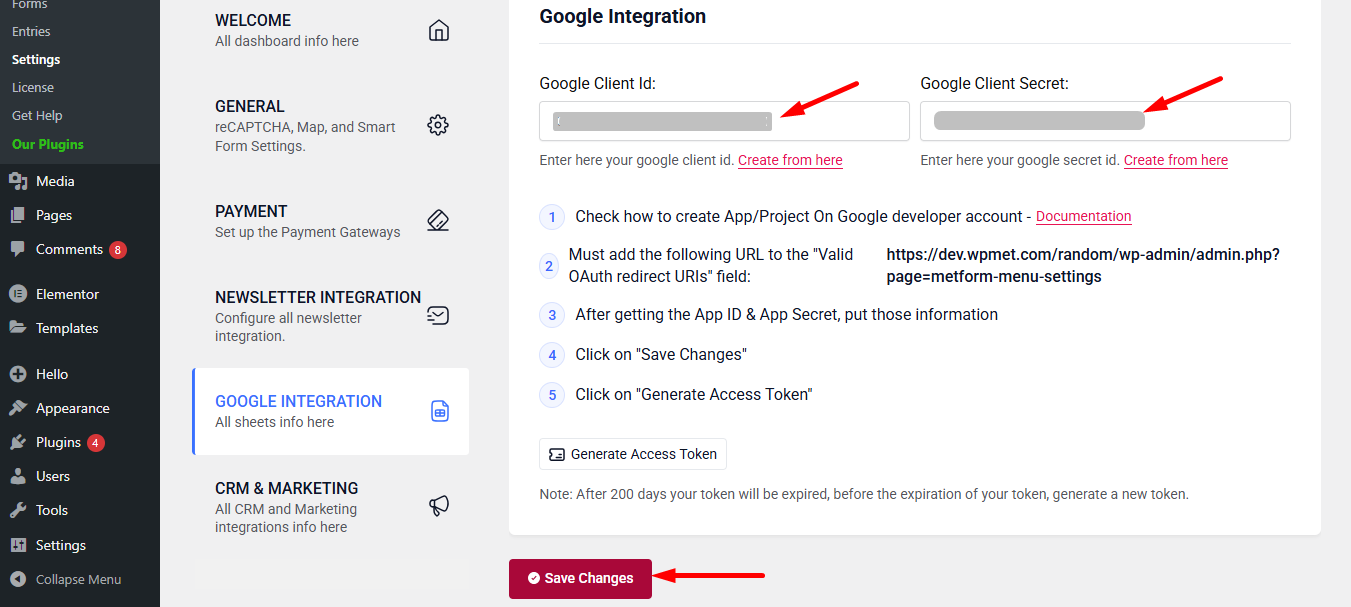Image resolution: width=1351 pixels, height=607 pixels.
Task: Open Plugins via the plug icon
Action: point(20,441)
